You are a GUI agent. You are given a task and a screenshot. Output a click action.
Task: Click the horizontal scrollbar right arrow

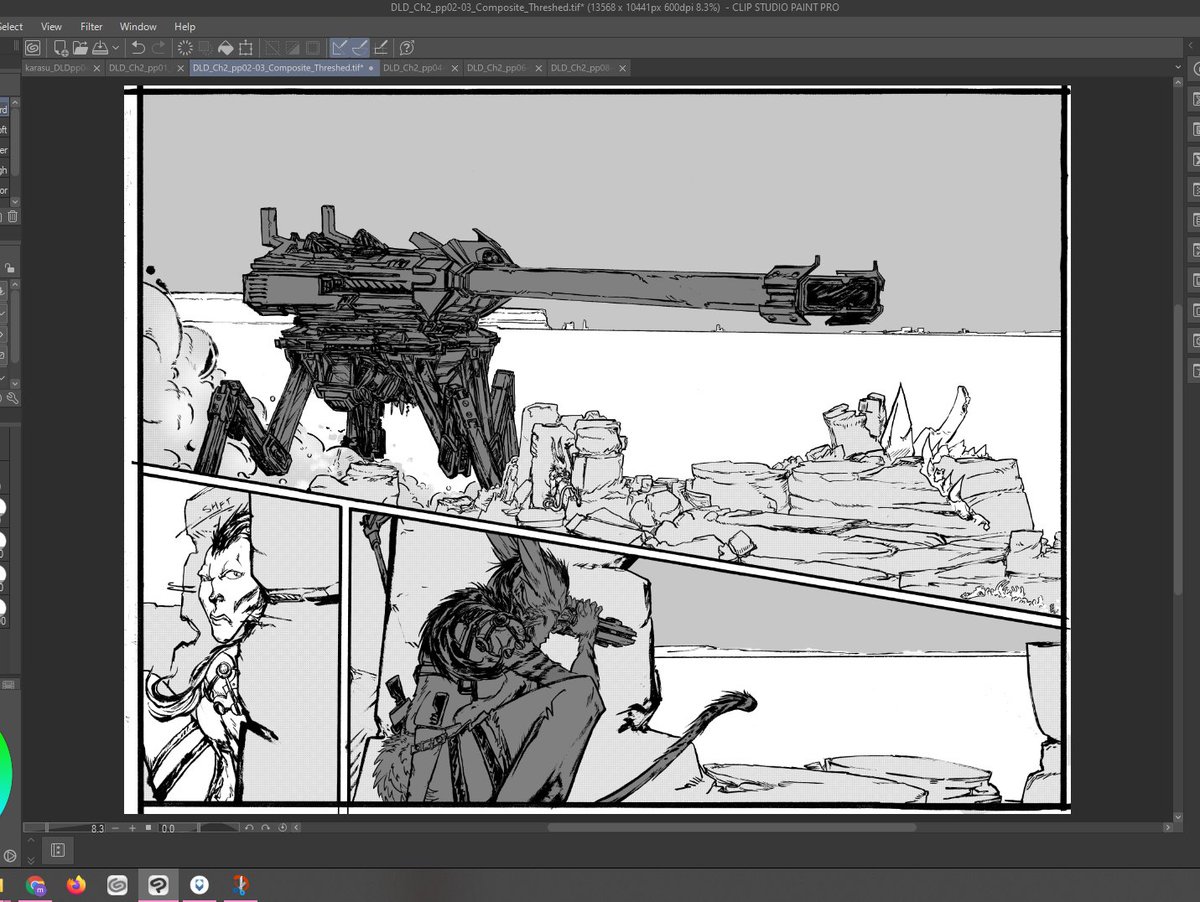pos(1167,828)
